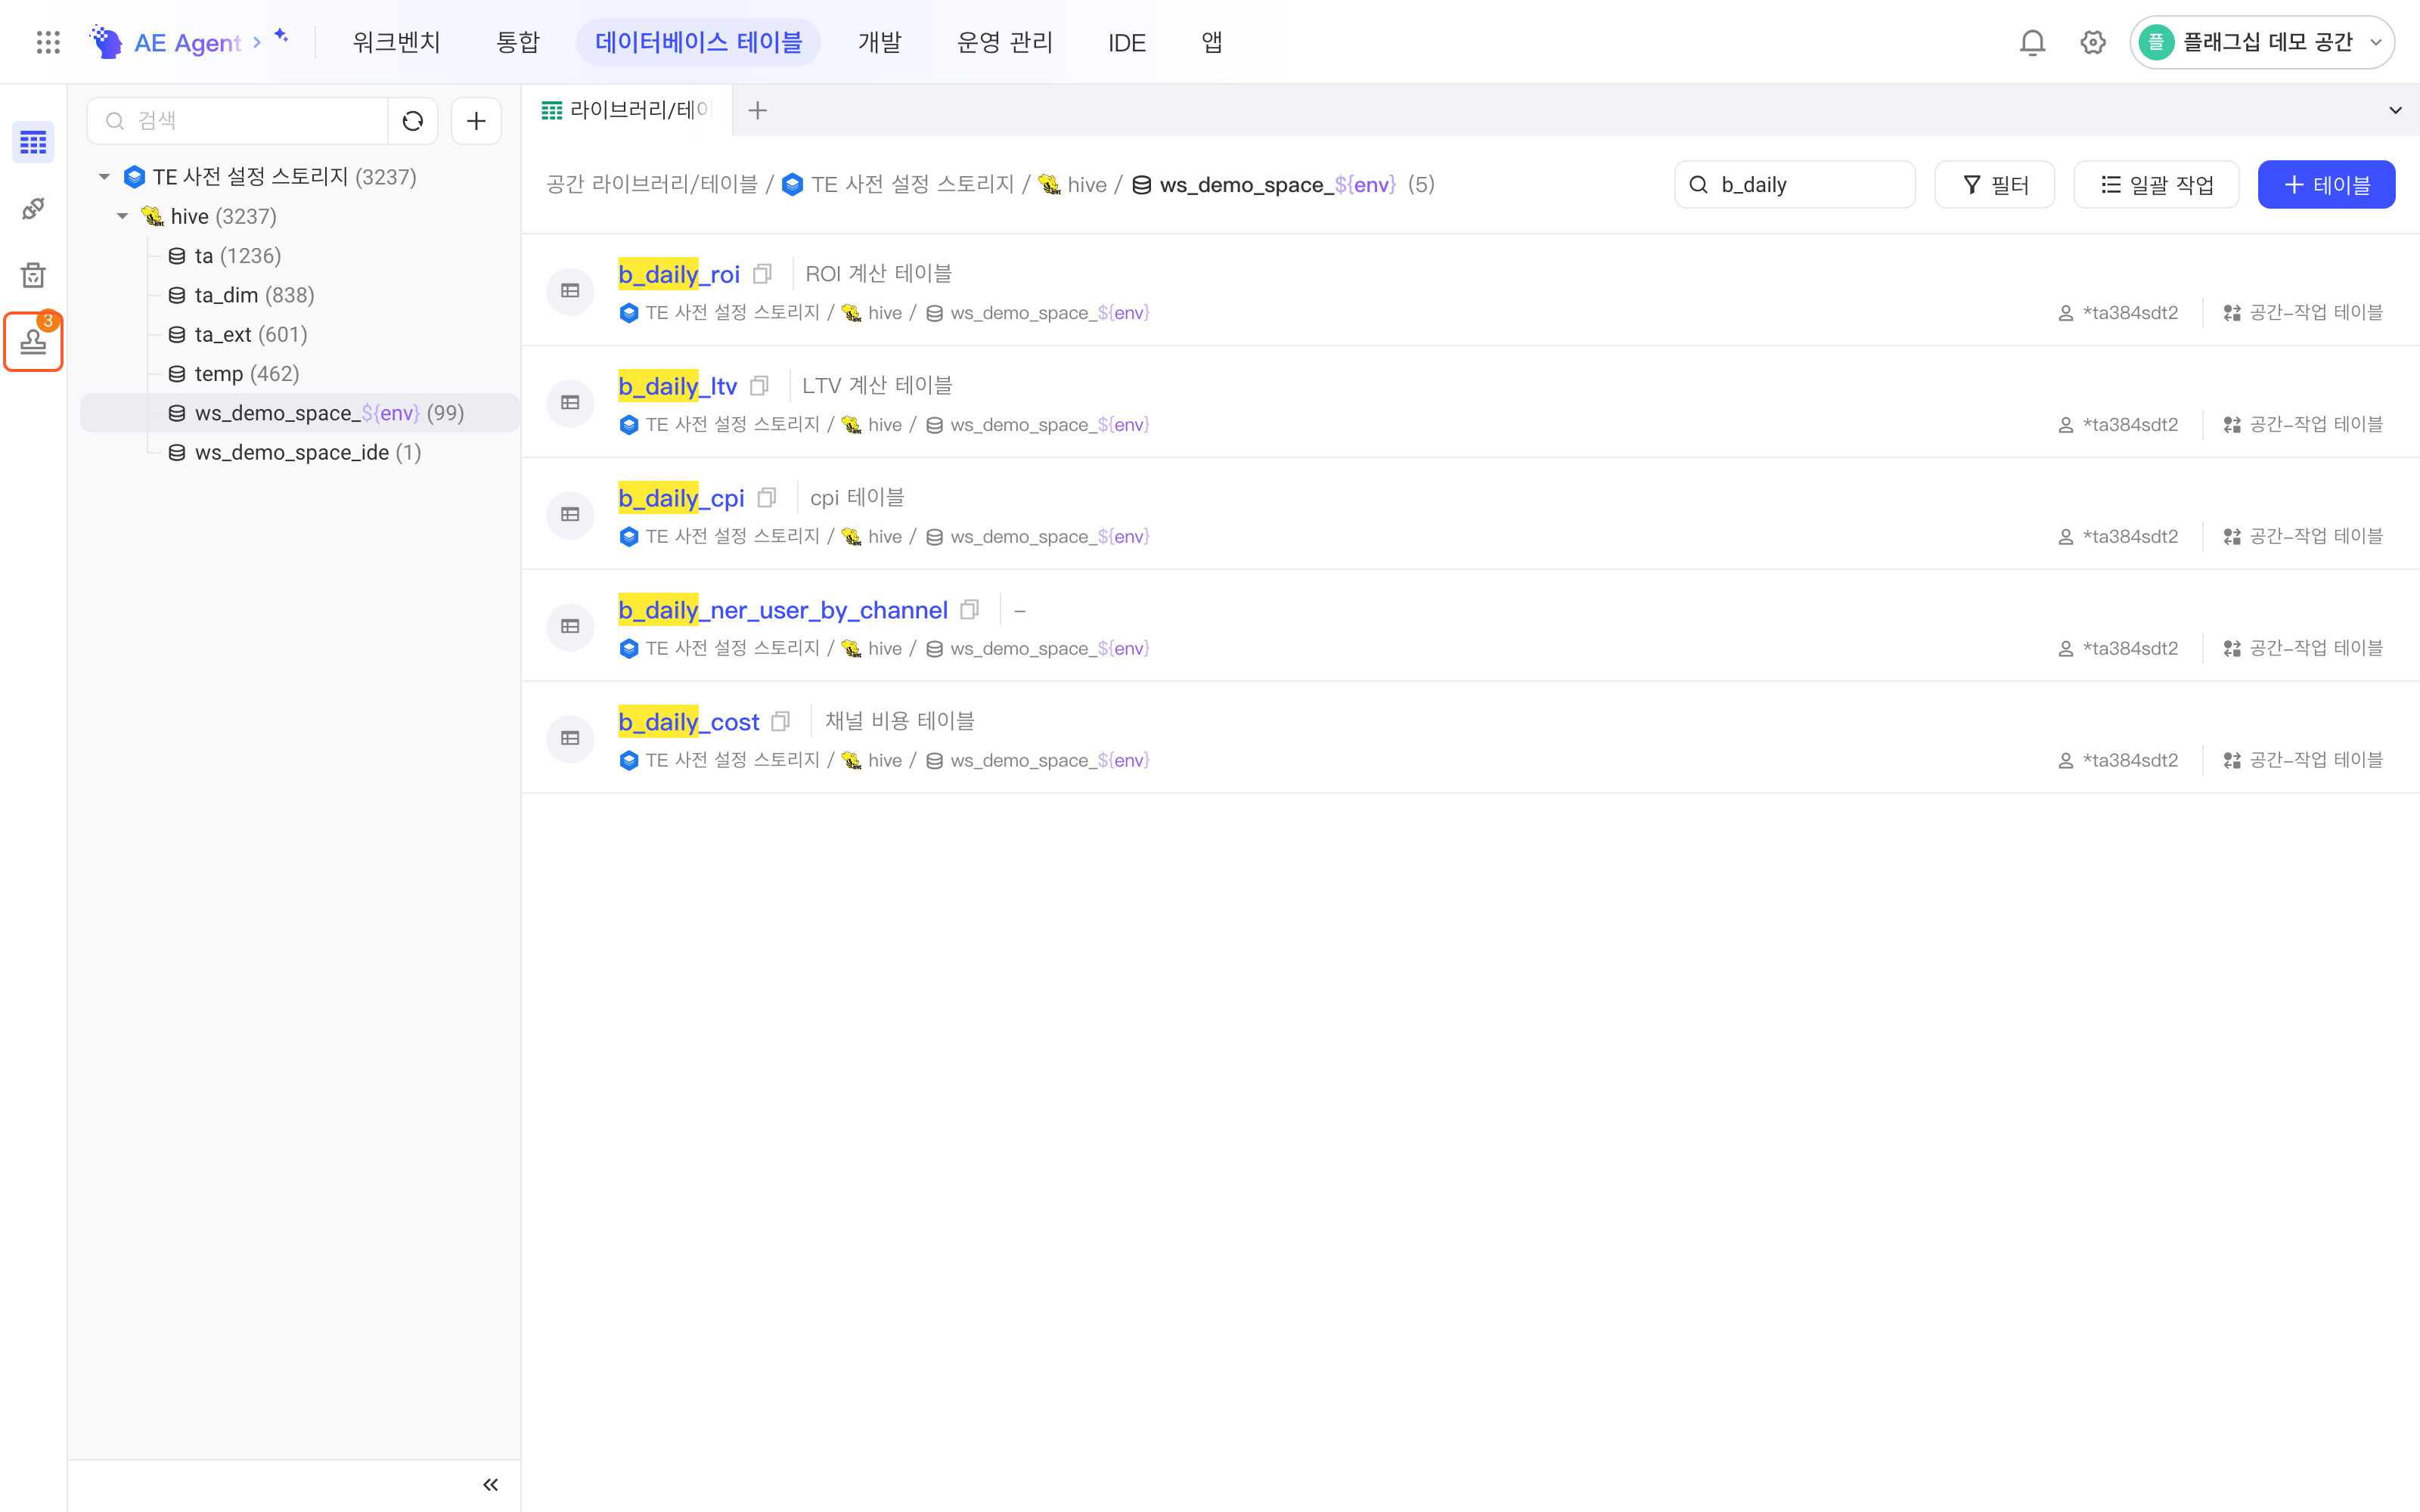Image resolution: width=2420 pixels, height=1512 pixels.
Task: Refresh the database tree
Action: (413, 121)
